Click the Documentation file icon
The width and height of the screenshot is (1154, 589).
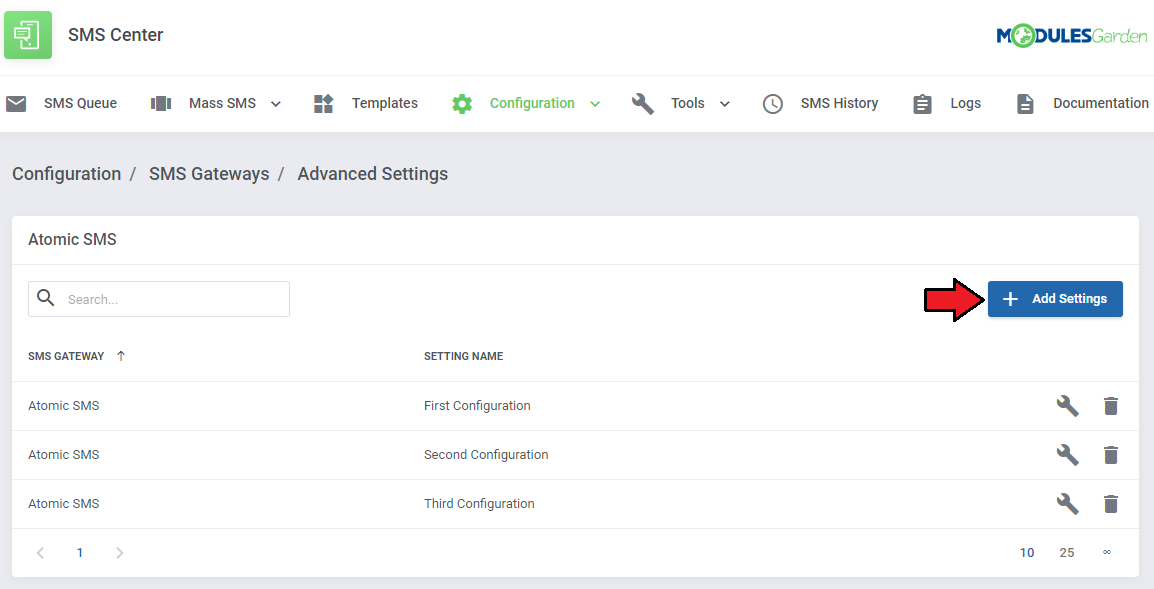click(x=1025, y=104)
